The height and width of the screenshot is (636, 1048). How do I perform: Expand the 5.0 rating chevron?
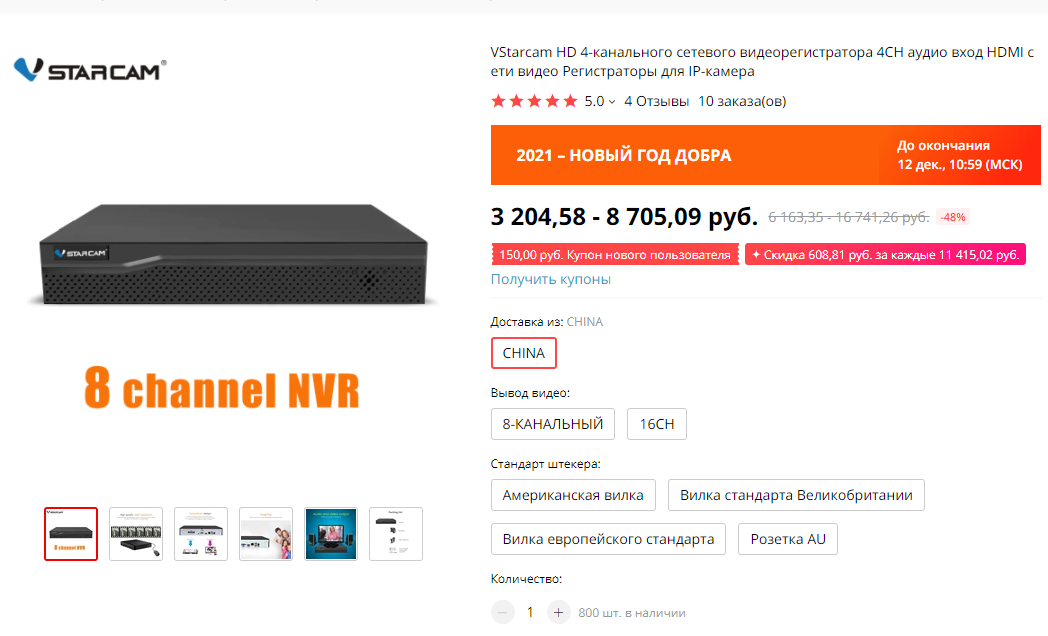pos(612,102)
